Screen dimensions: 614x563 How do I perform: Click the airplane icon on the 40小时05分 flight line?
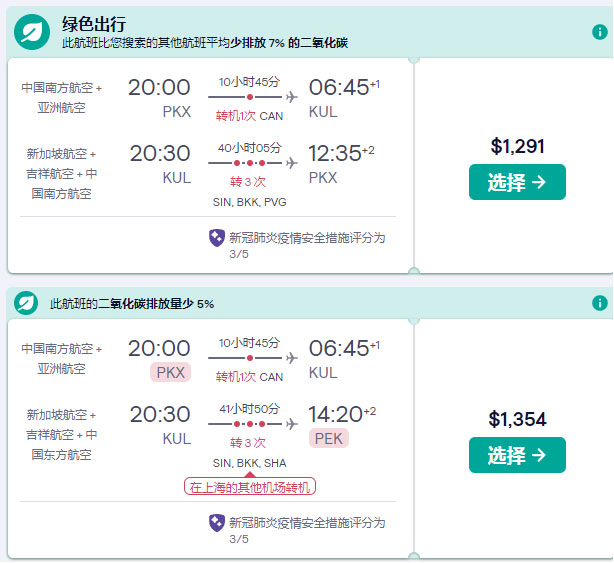(x=291, y=162)
